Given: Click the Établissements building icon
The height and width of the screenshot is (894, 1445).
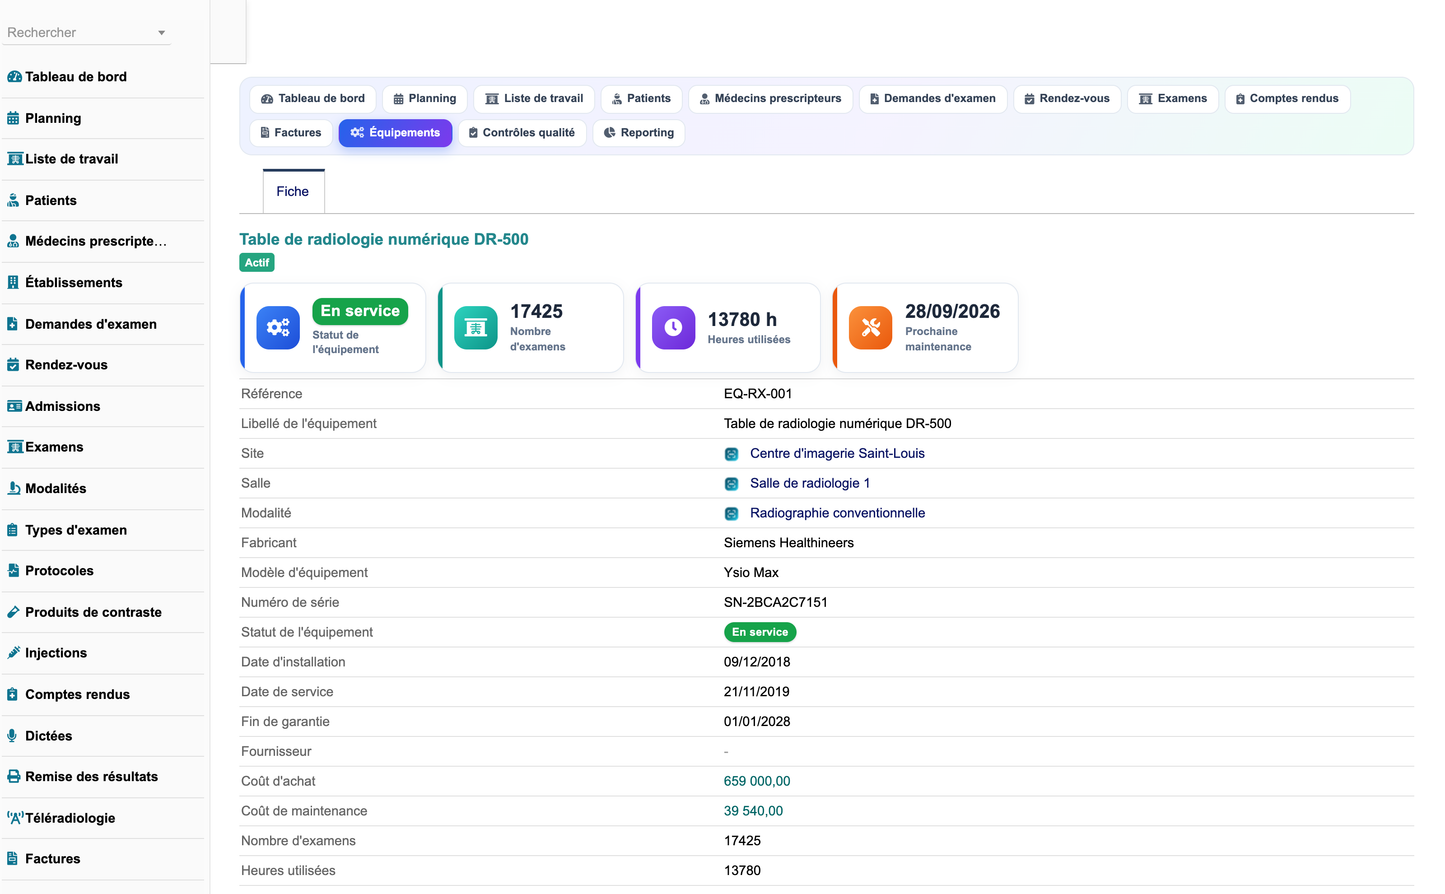Looking at the screenshot, I should pyautogui.click(x=13, y=283).
